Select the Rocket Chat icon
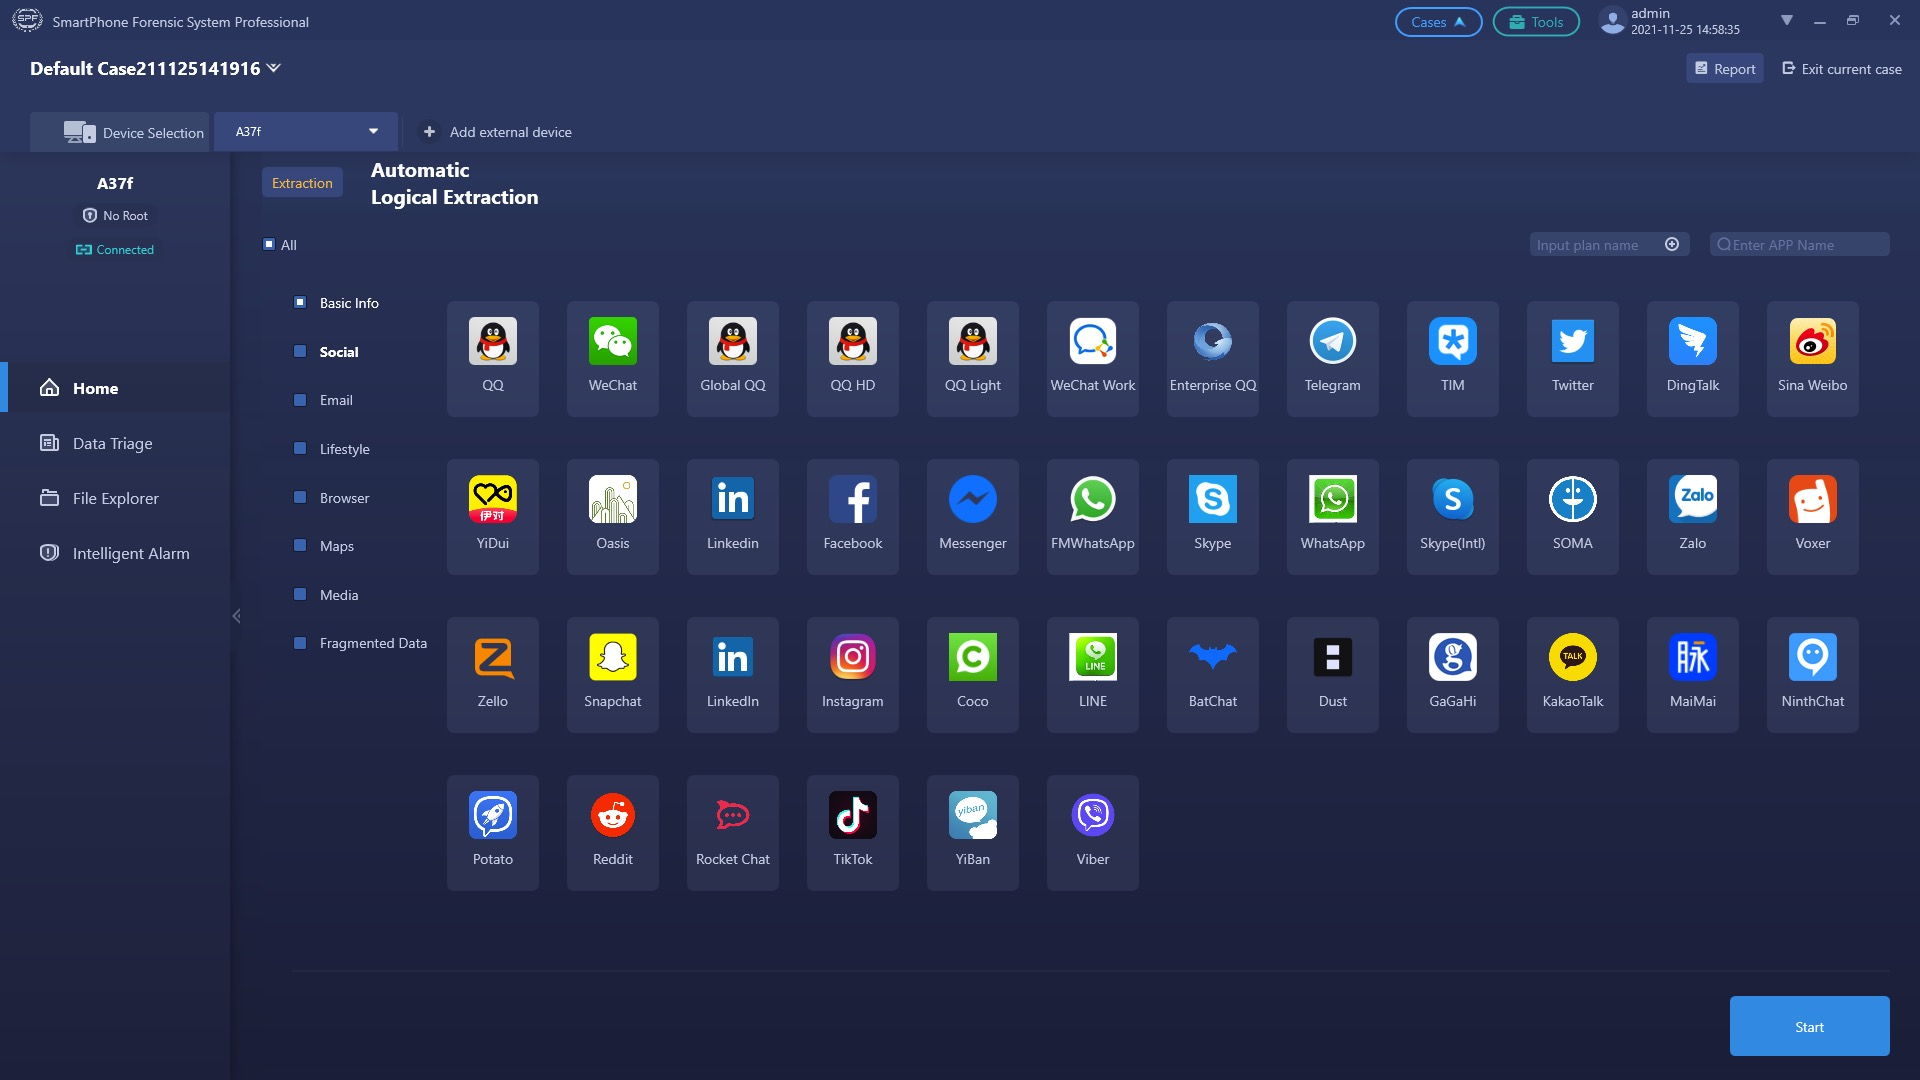The height and width of the screenshot is (1080, 1920). pyautogui.click(x=732, y=817)
